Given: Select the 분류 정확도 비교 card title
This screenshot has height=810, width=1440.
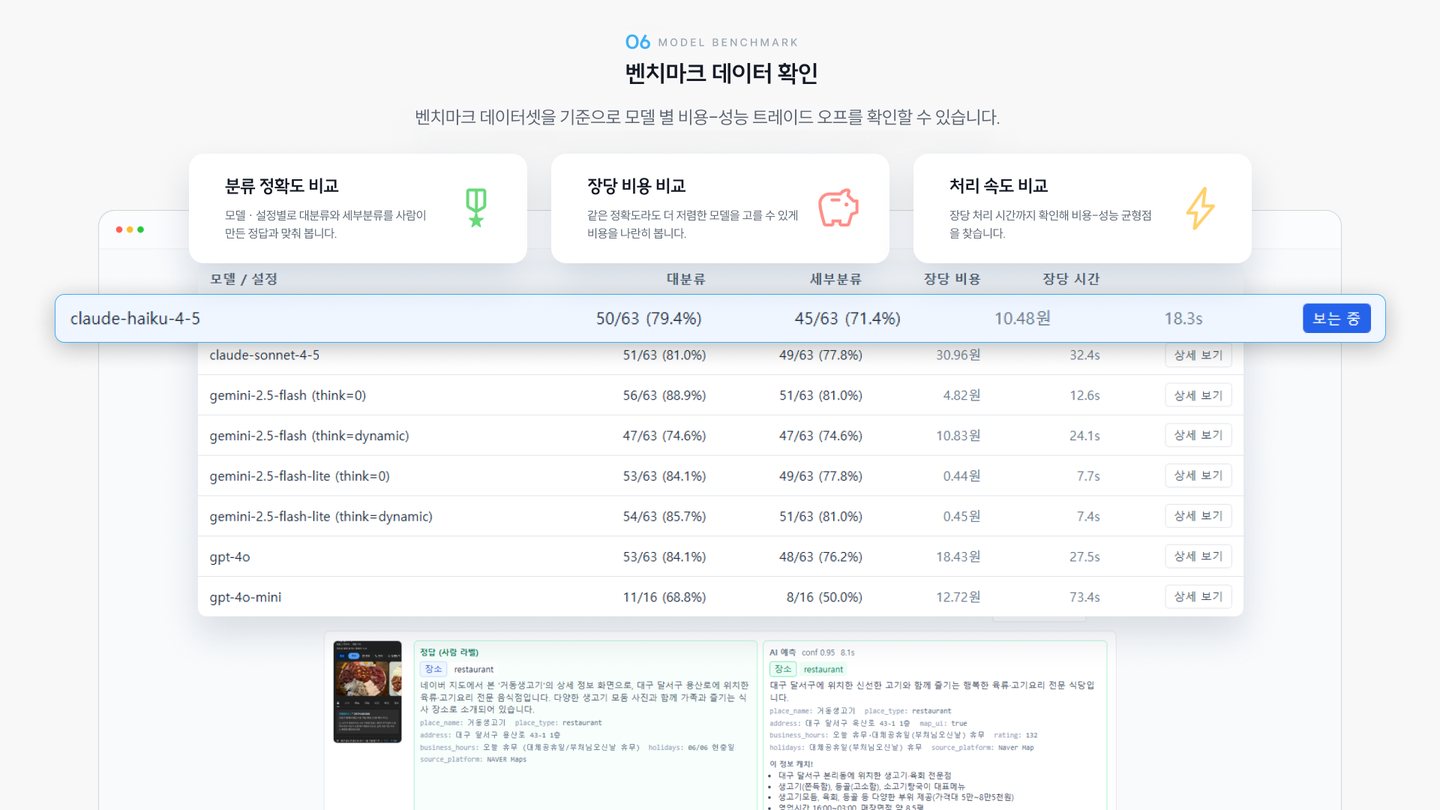Looking at the screenshot, I should click(x=282, y=186).
